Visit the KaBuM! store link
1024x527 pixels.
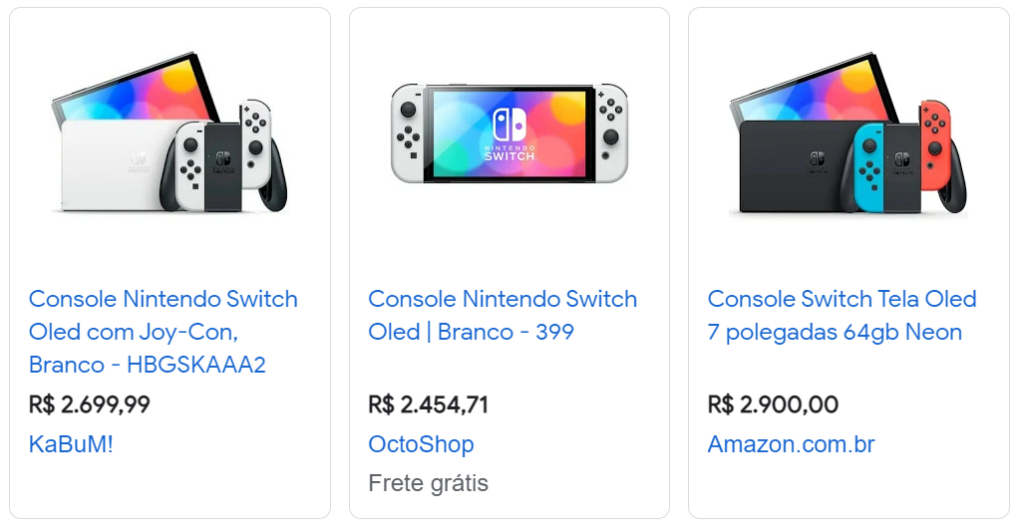(71, 444)
